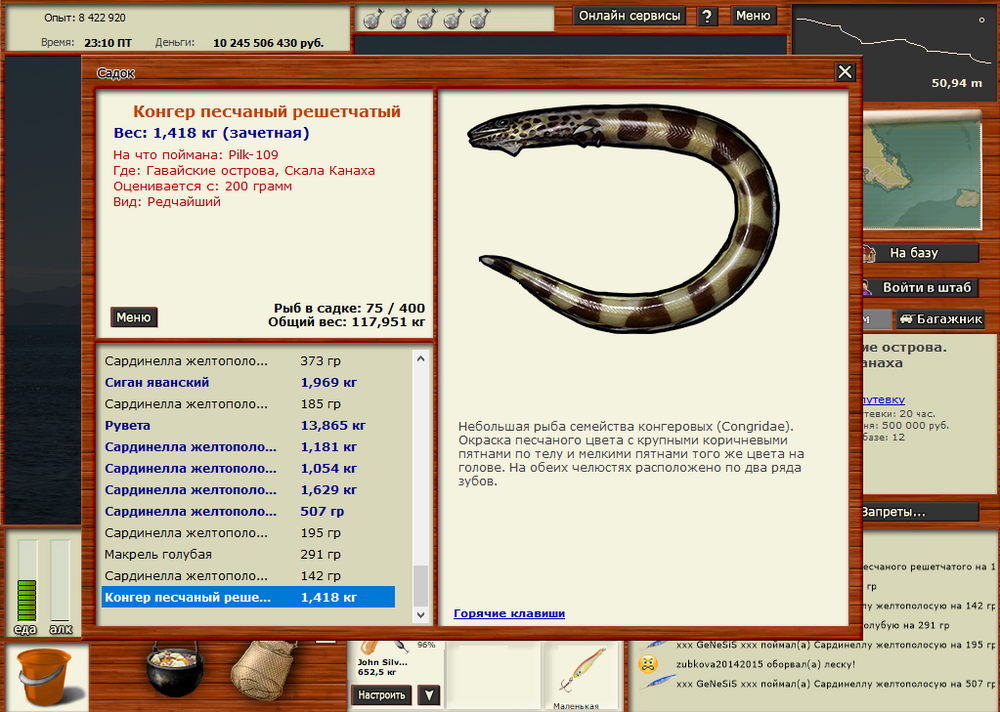Click Меню button inside the fish panel
Screen dimensions: 1000x712
point(134,317)
